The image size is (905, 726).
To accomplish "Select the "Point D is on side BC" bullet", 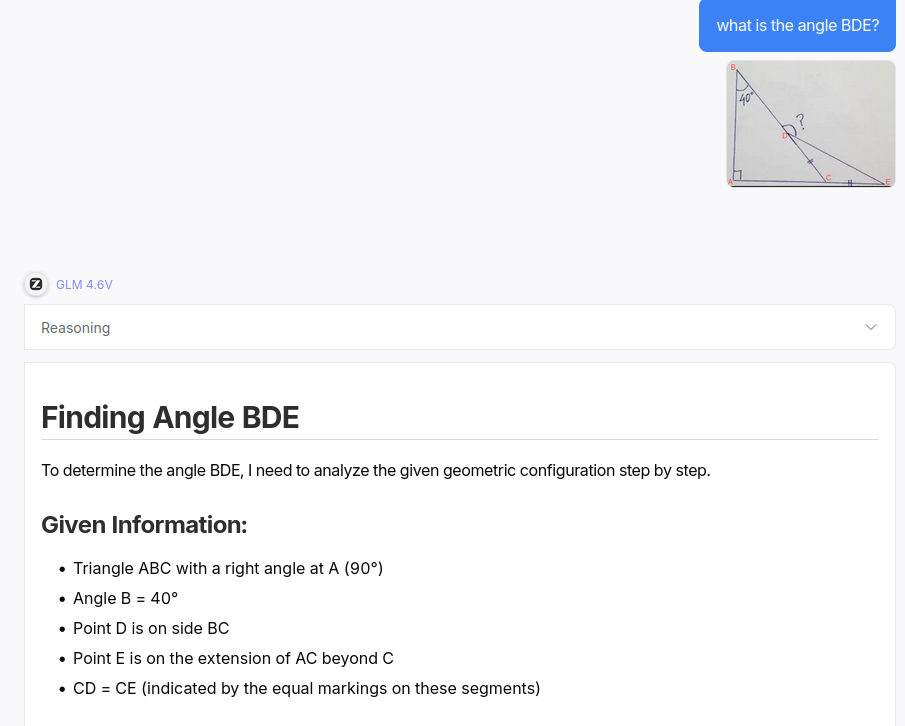I will click(151, 629).
